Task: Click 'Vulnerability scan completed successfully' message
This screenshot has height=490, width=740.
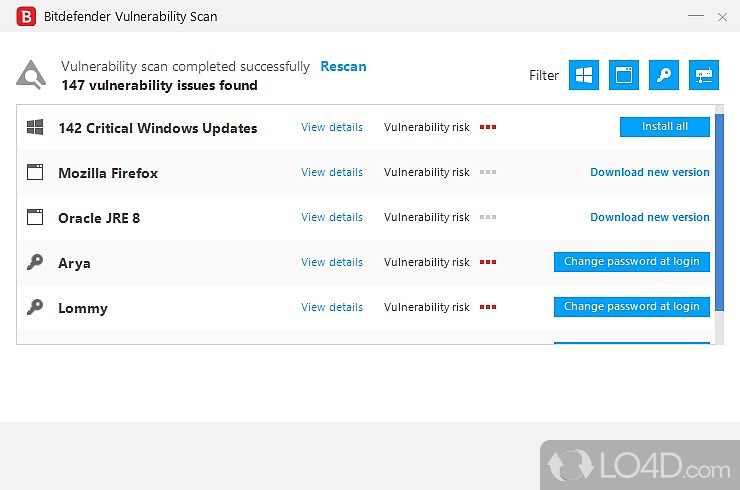Action: [185, 67]
